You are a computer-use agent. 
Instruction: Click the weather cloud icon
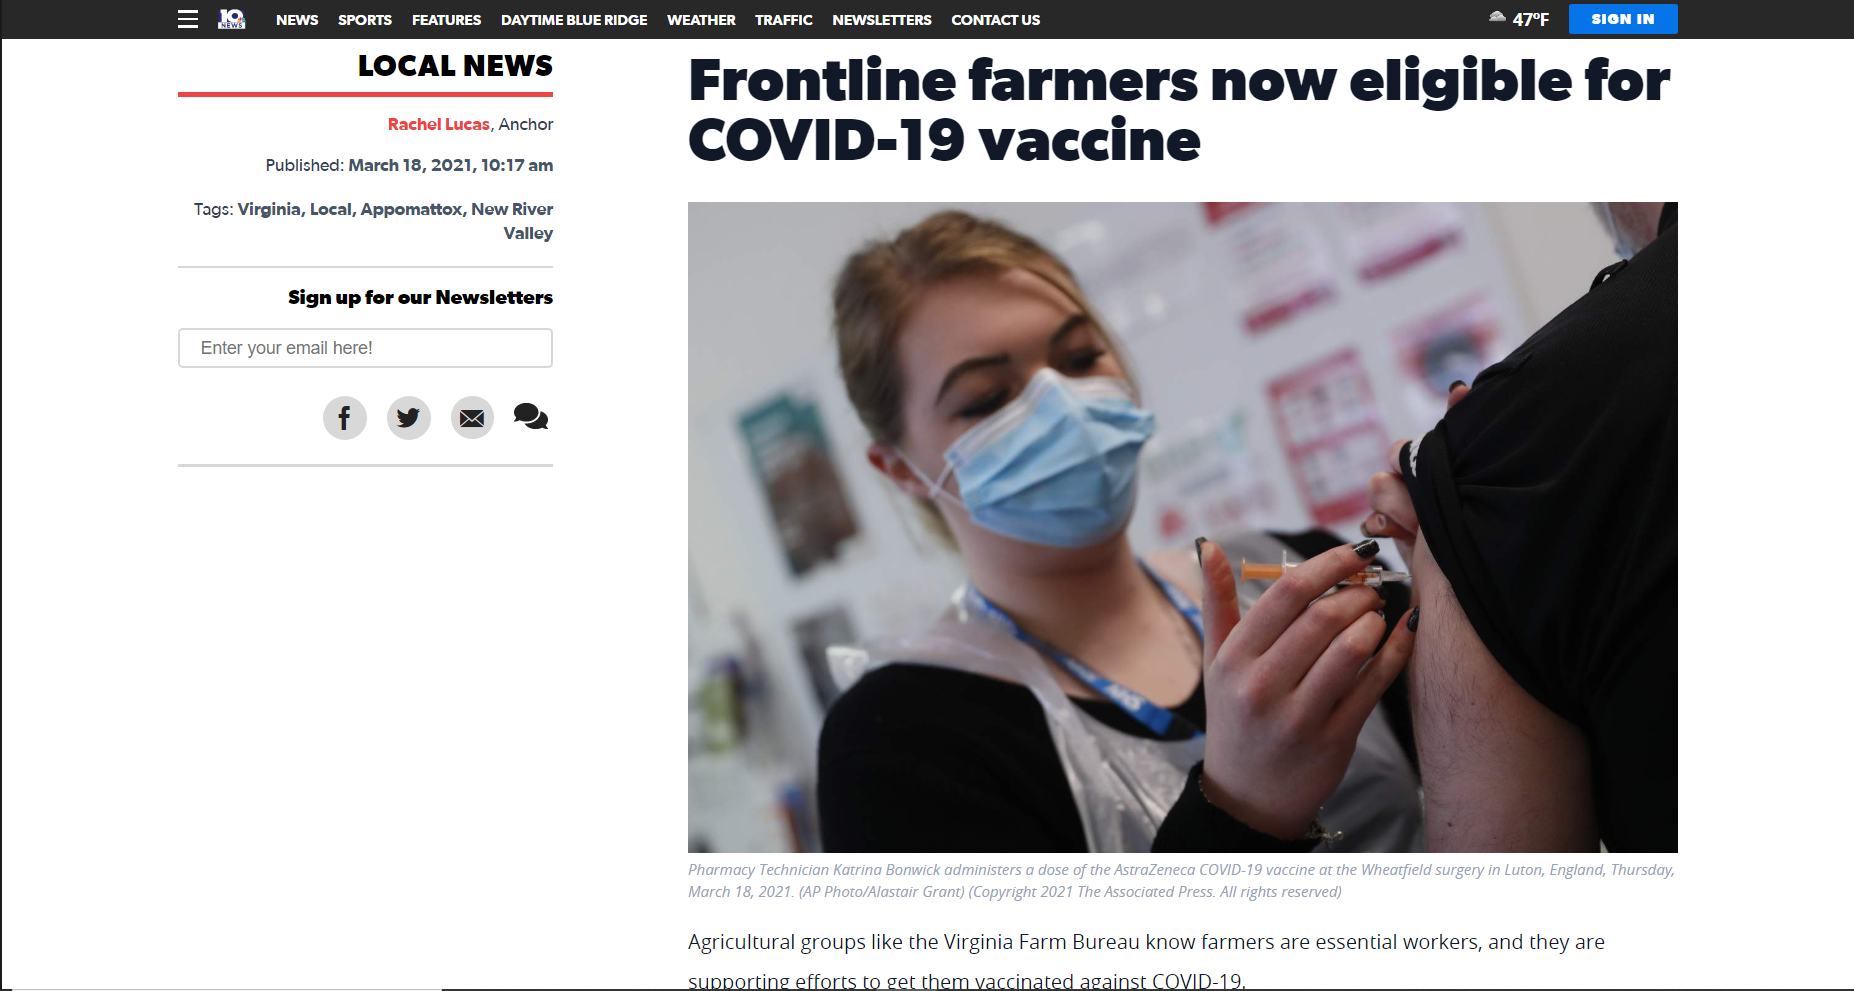click(x=1497, y=17)
